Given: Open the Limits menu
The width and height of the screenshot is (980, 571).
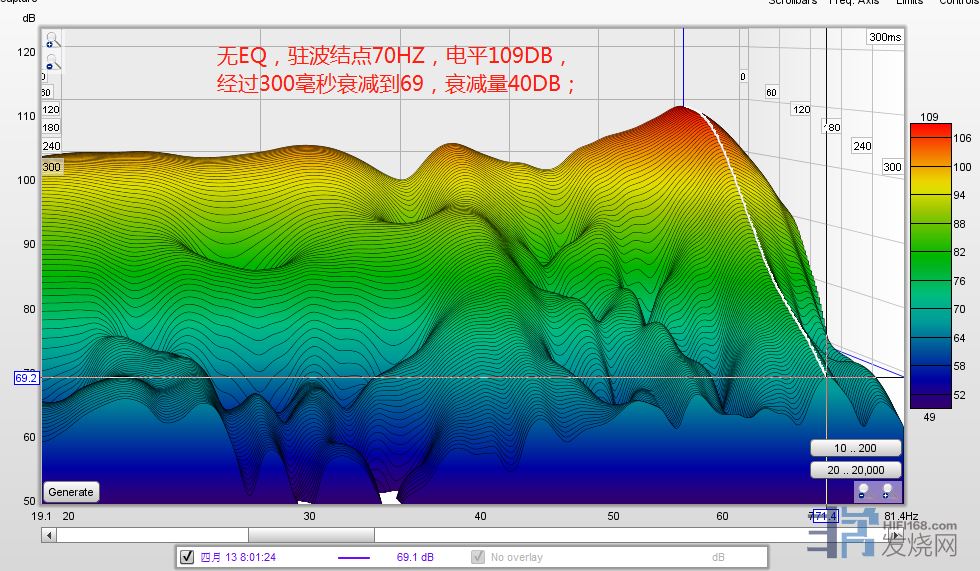Looking at the screenshot, I should click(909, 2).
